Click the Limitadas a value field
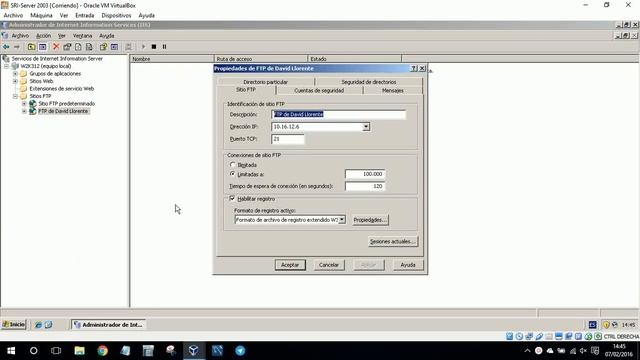Screen dimensions: 640x360 point(365,174)
